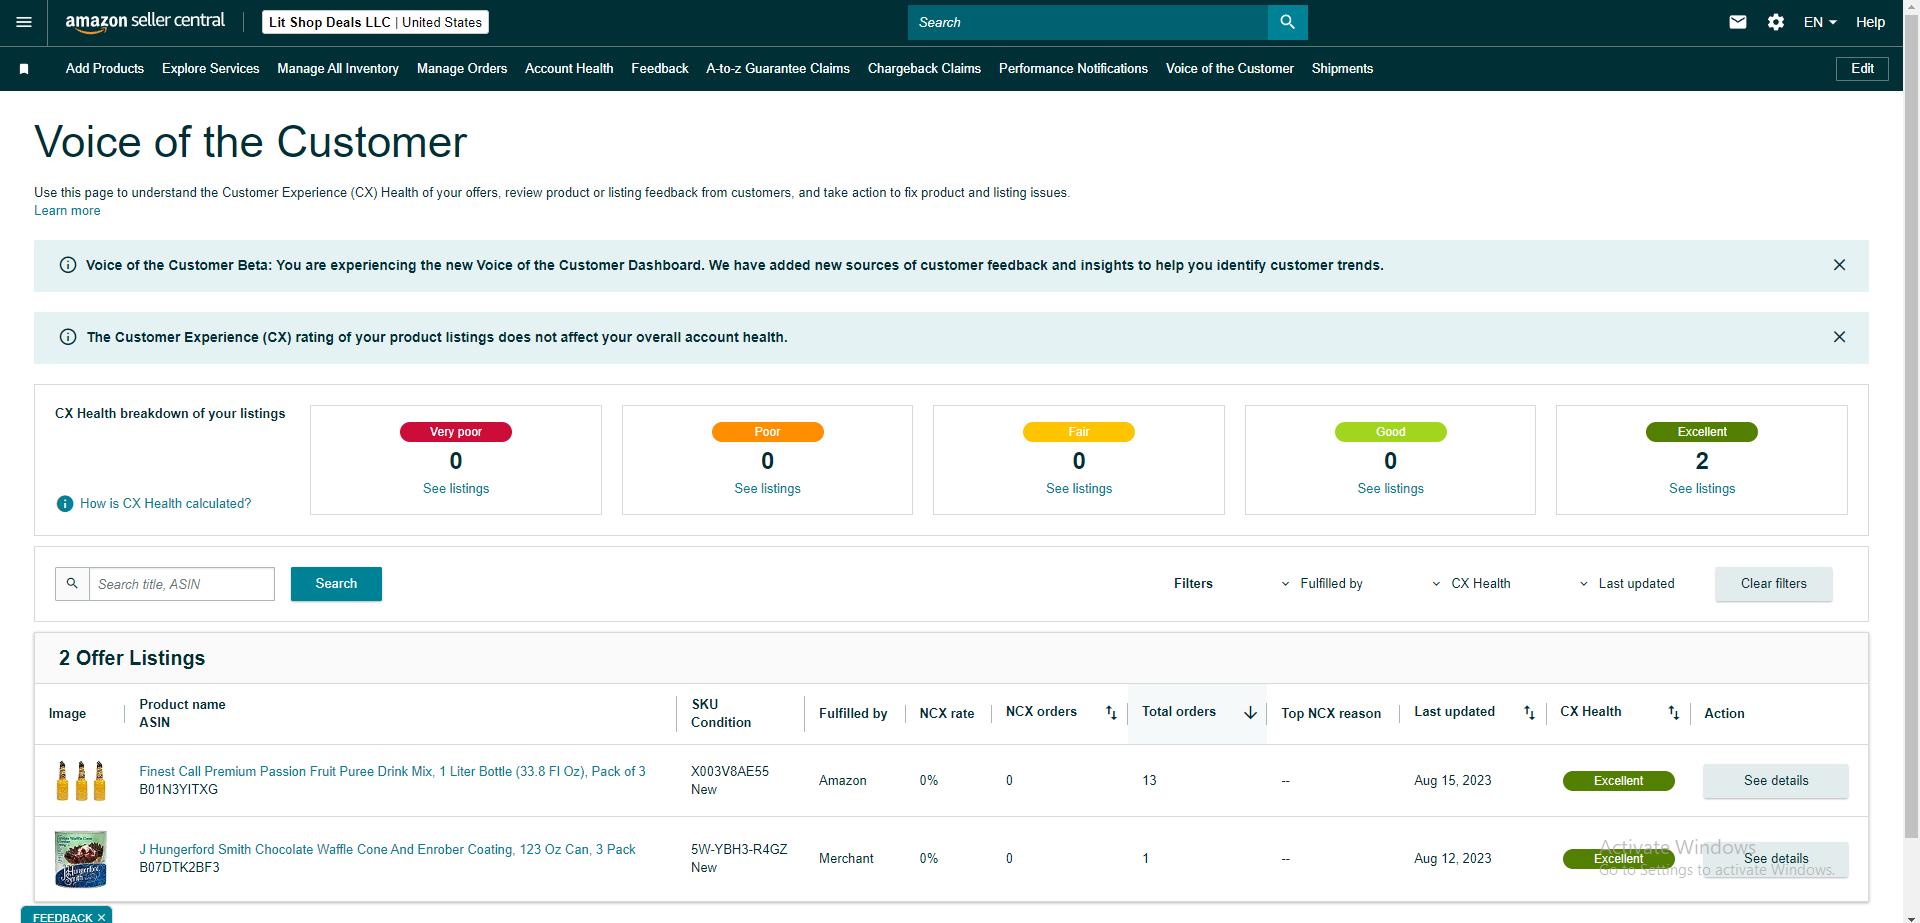The width and height of the screenshot is (1920, 923).
Task: Select ASIN text B01N3YITXG
Action: 178,790
